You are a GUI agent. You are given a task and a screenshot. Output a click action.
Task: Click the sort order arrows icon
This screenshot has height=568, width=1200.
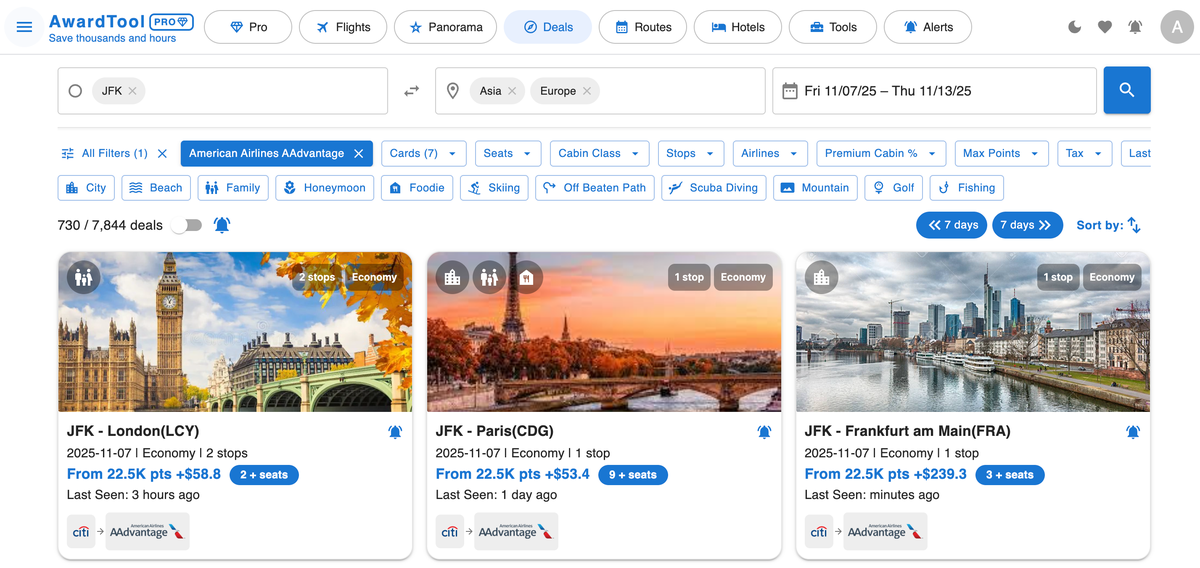[x=1134, y=225]
